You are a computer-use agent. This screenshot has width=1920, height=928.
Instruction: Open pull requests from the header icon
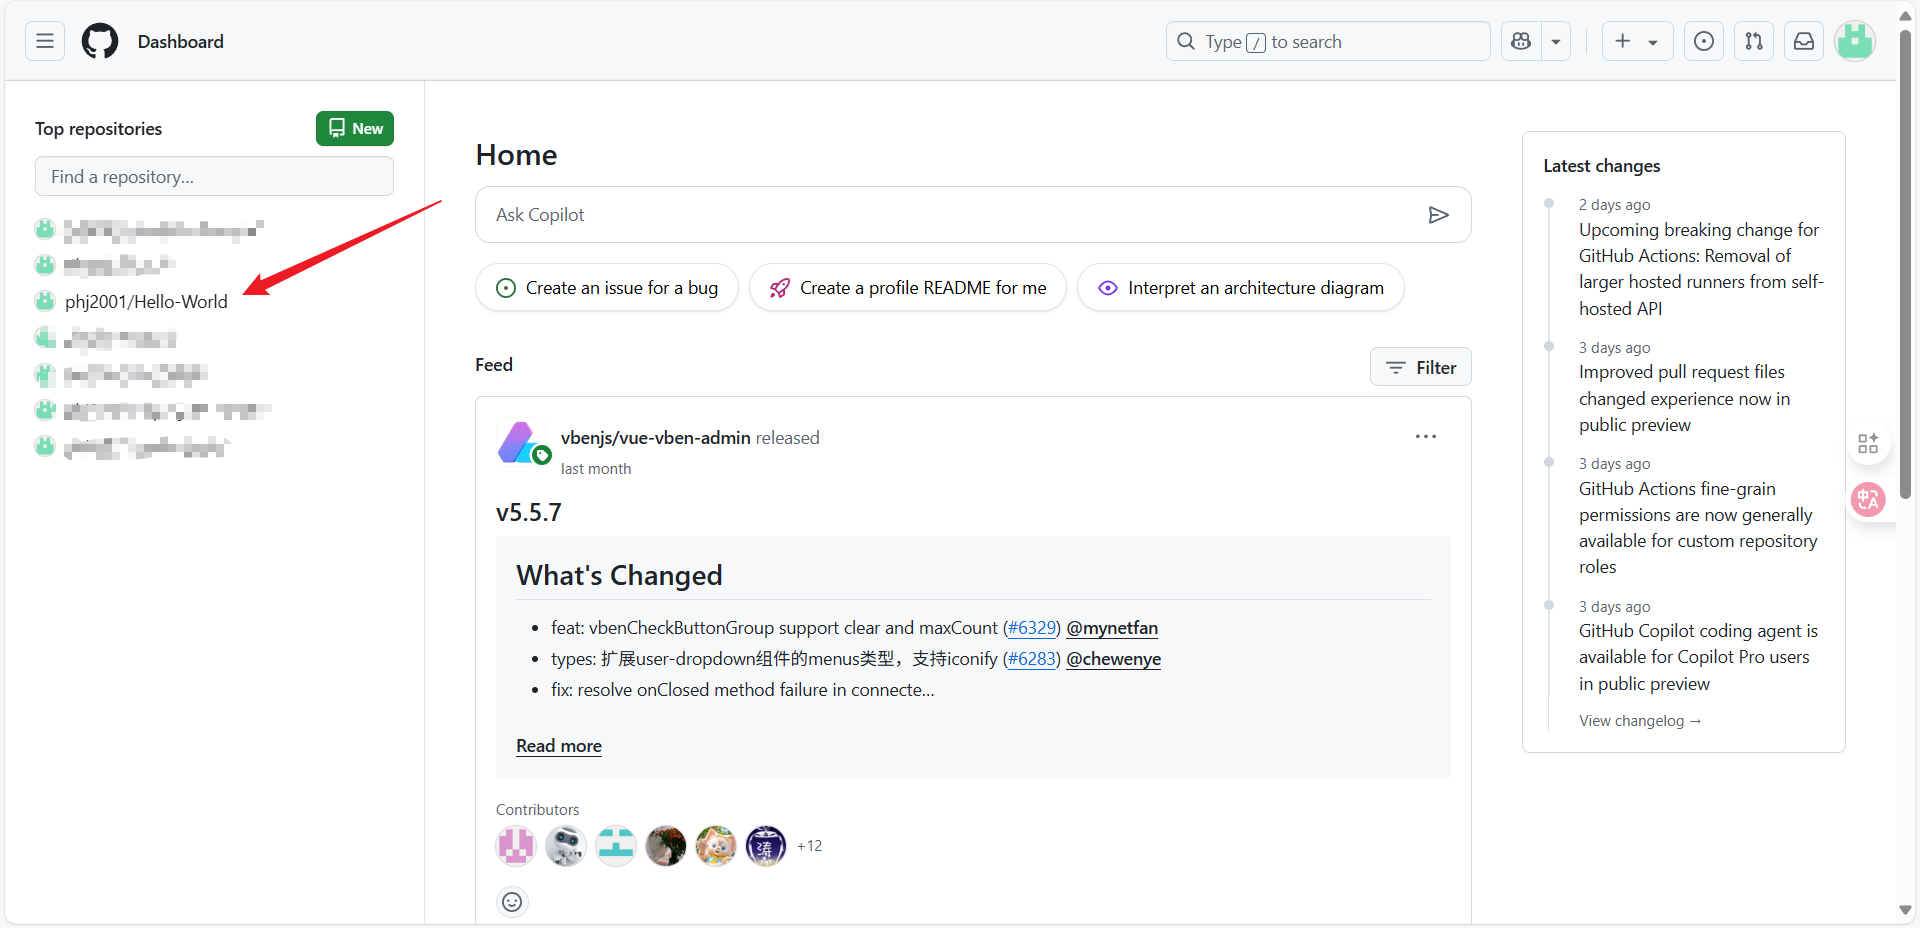[x=1753, y=41]
